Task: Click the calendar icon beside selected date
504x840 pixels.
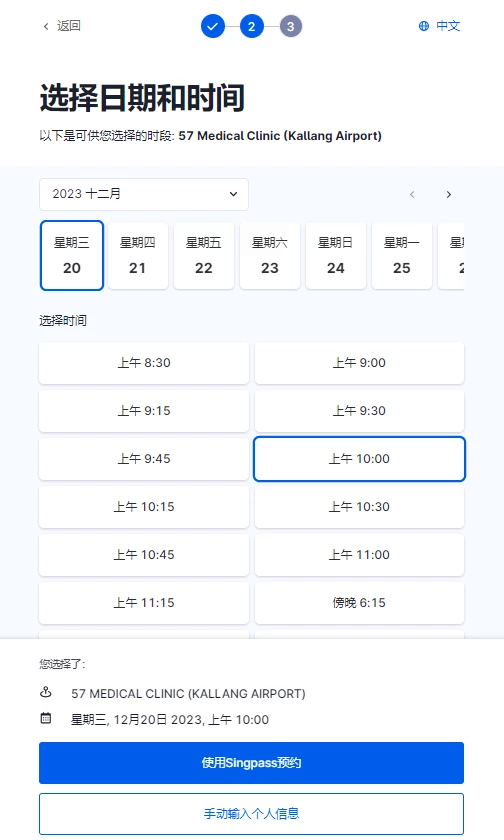Action: click(x=46, y=718)
